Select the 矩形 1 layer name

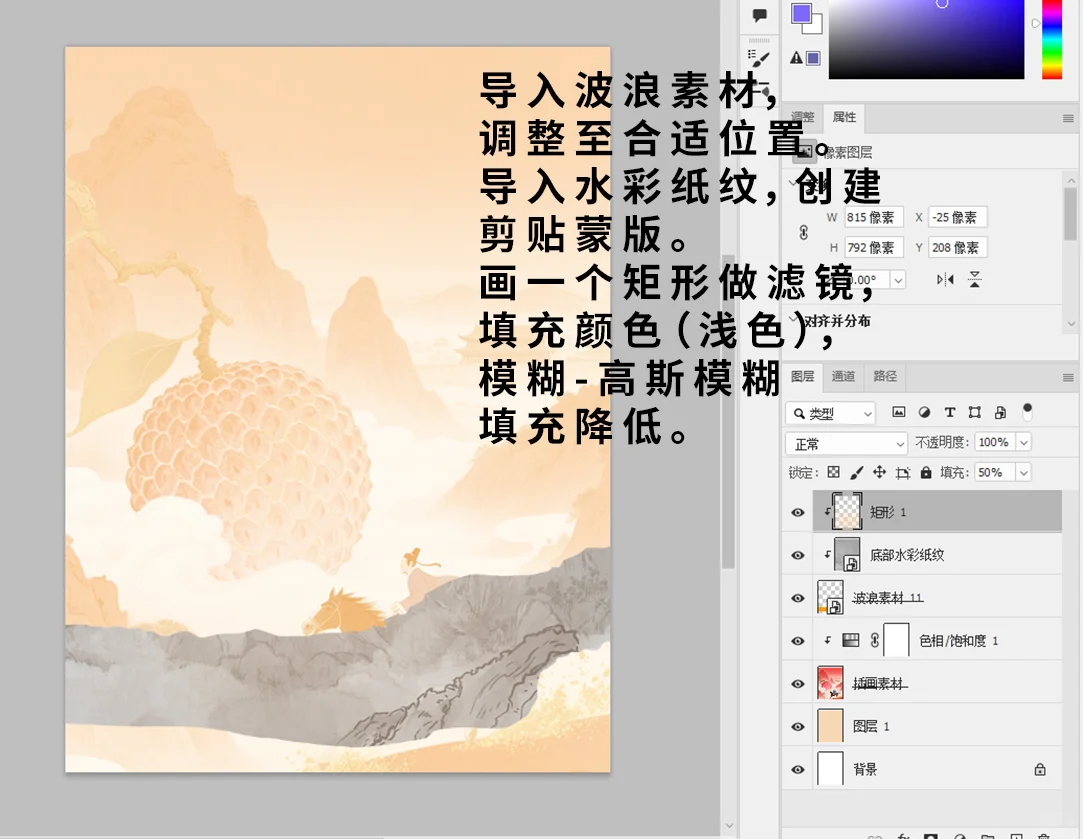tap(888, 512)
